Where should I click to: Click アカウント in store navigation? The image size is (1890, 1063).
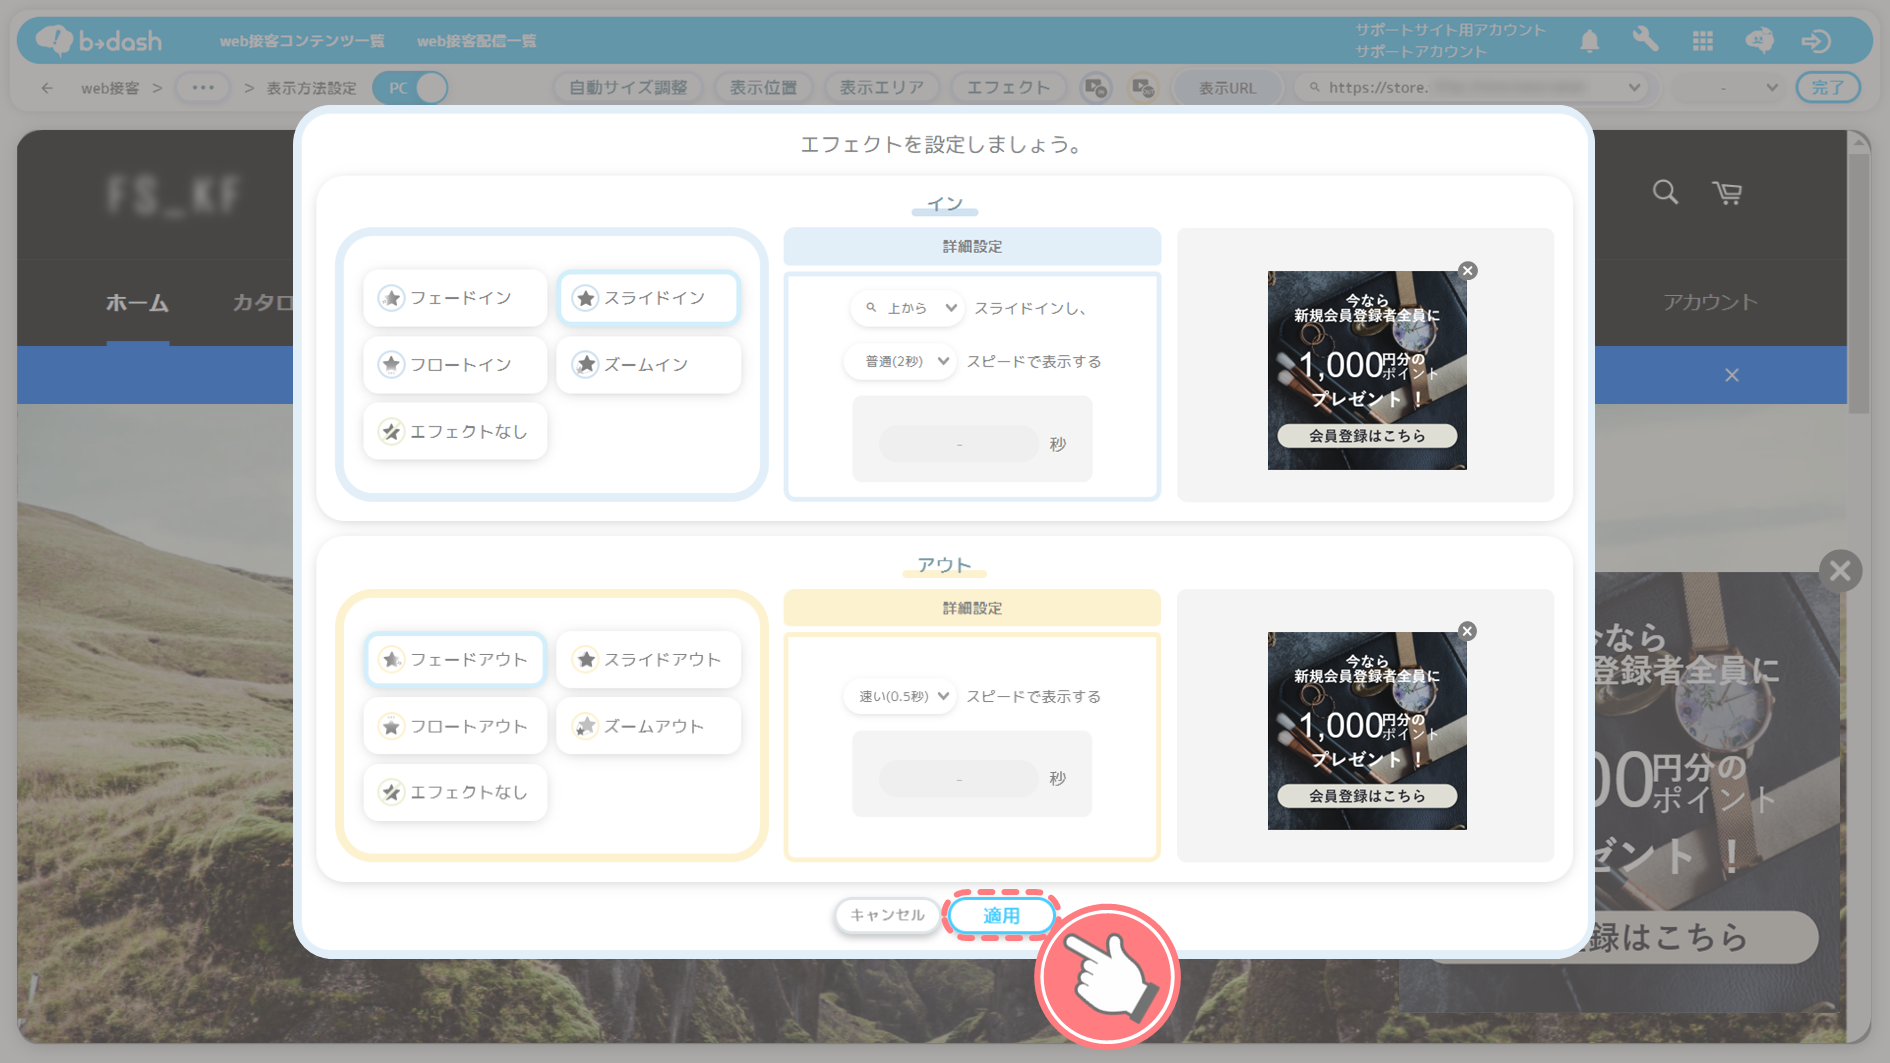(x=1709, y=302)
